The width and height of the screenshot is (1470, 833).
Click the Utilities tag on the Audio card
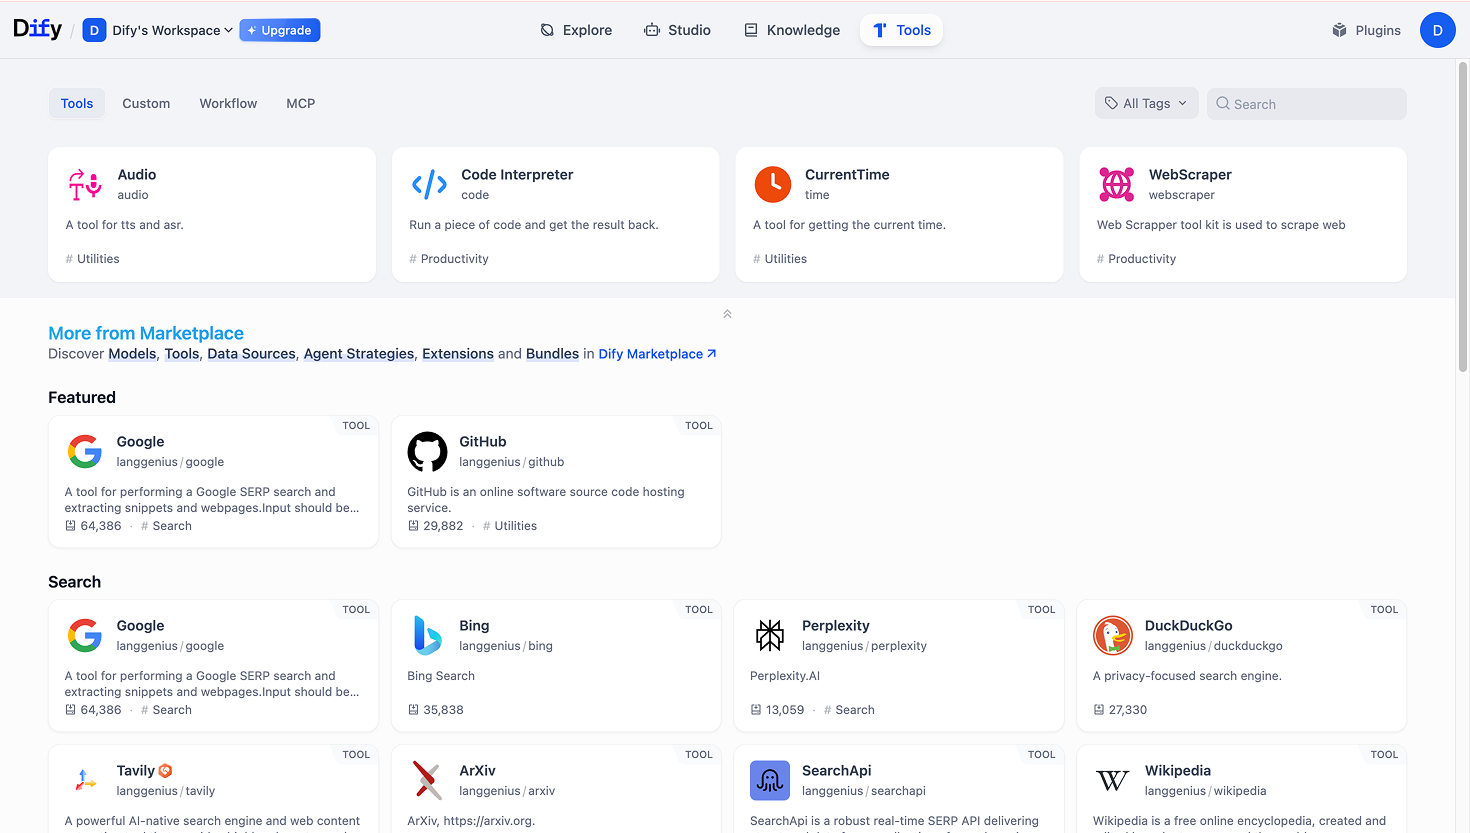[92, 259]
